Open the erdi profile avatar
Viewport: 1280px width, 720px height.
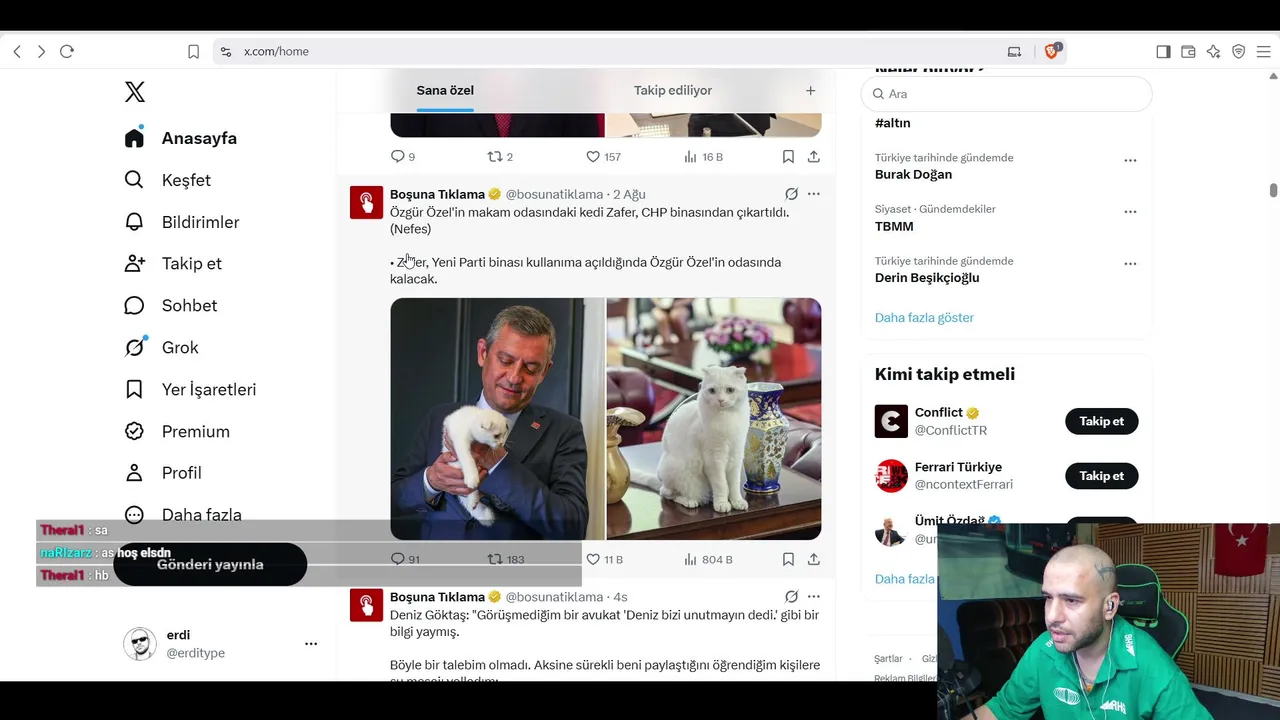coord(140,644)
